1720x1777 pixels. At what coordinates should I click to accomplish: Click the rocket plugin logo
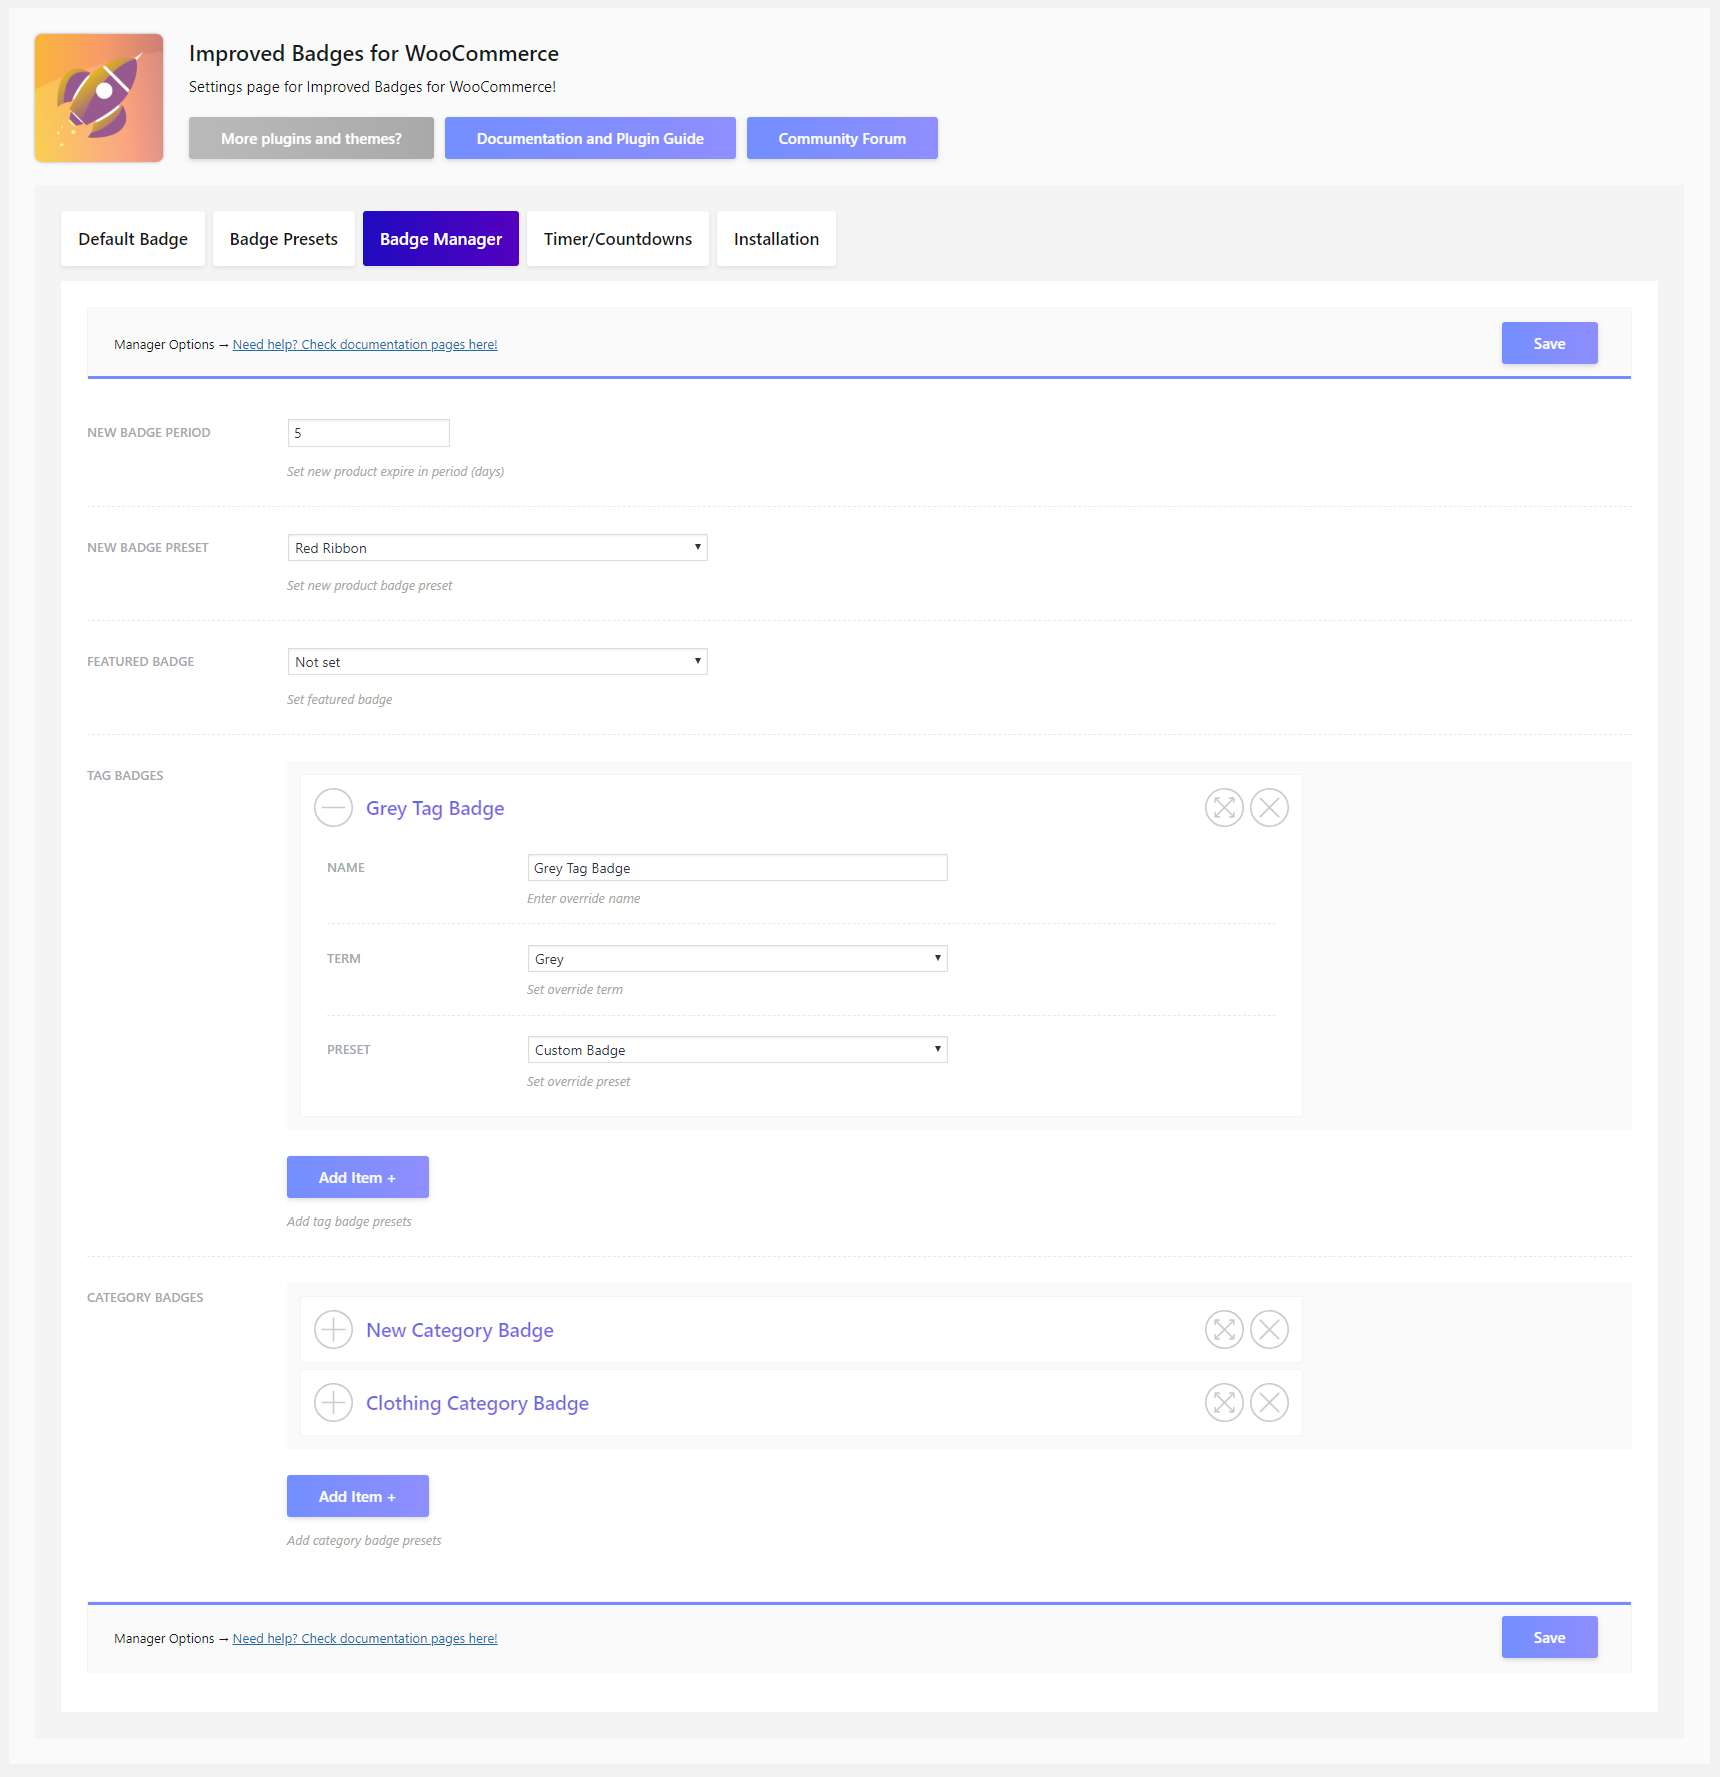click(99, 98)
